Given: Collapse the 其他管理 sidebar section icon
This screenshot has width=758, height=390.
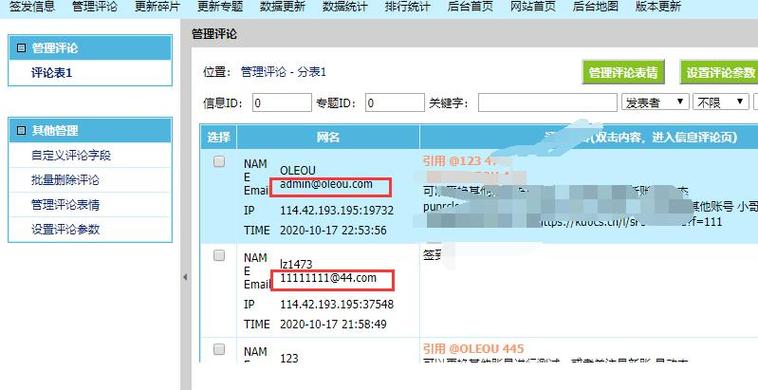Looking at the screenshot, I should 21,130.
